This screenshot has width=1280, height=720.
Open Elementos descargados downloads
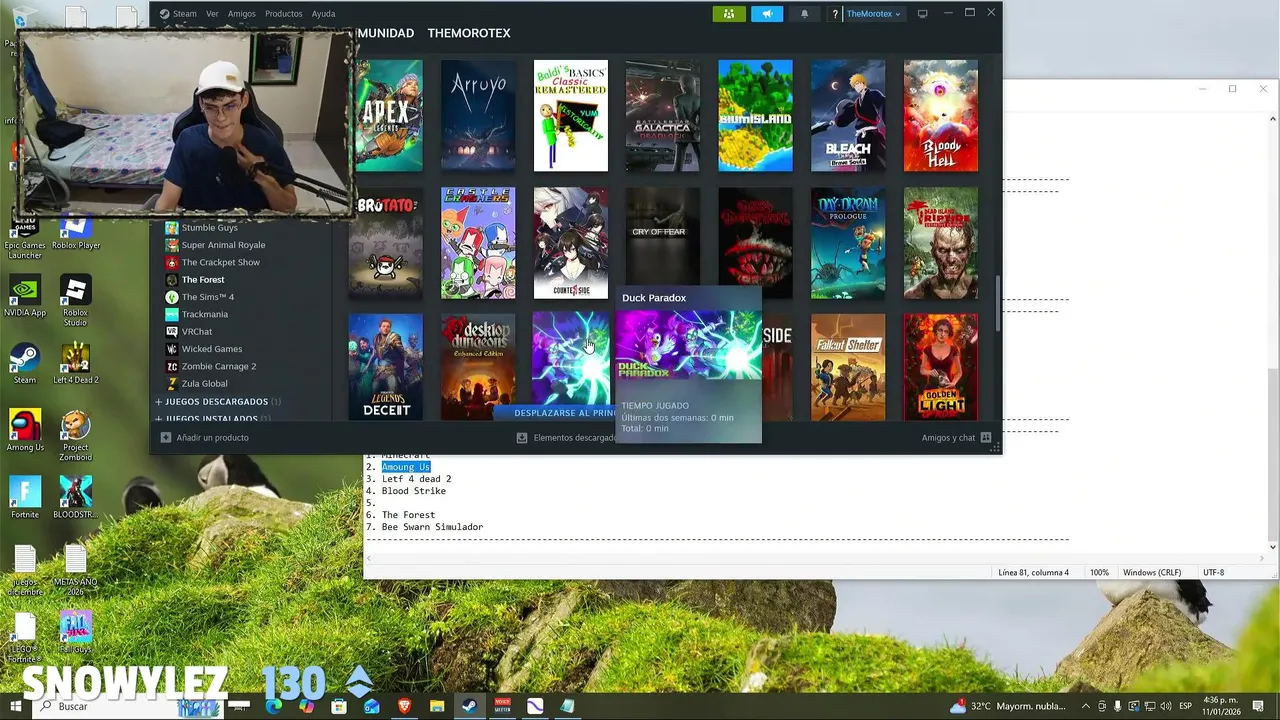[567, 437]
